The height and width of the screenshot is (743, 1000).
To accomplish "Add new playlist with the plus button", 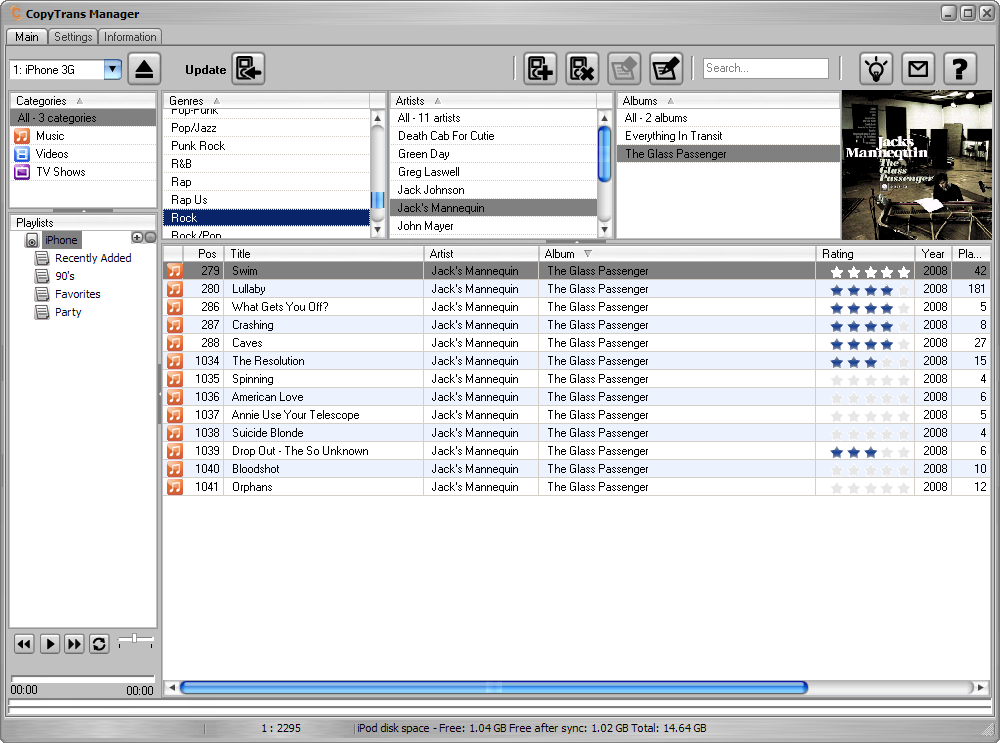I will tap(137, 238).
